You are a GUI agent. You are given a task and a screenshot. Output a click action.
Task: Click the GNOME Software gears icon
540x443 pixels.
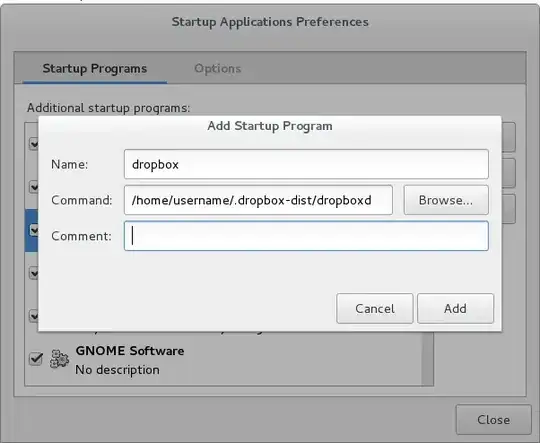tap(59, 359)
